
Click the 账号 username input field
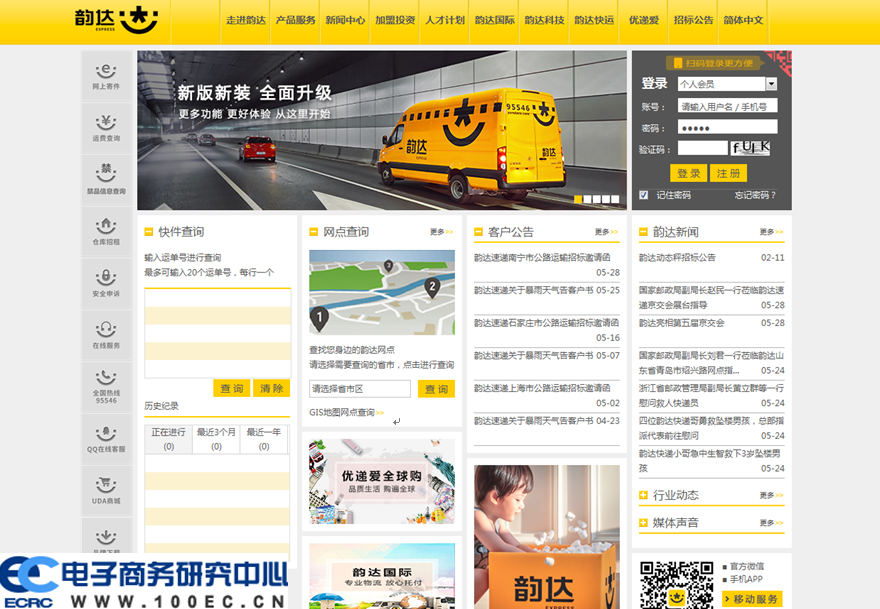(x=727, y=106)
